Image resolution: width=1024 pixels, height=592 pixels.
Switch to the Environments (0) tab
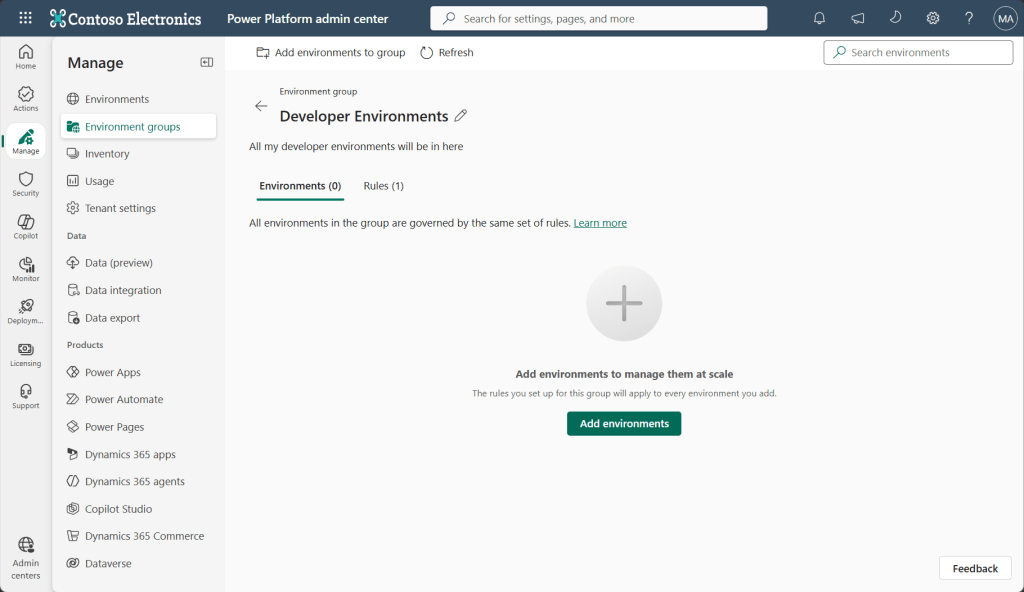click(x=300, y=186)
